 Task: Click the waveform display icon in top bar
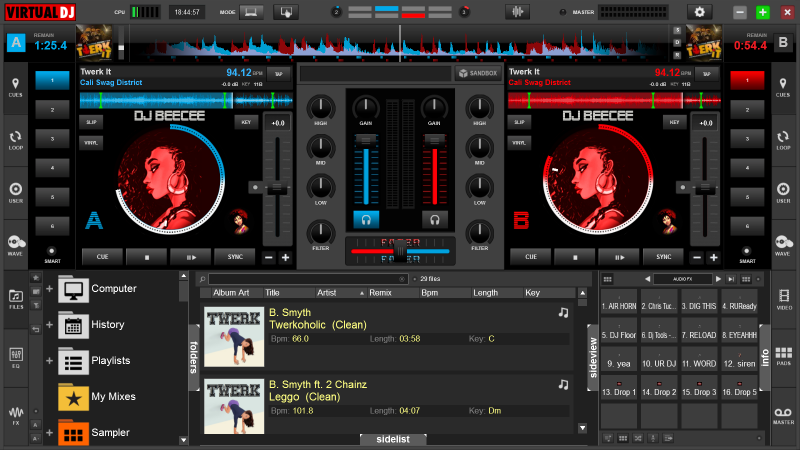click(x=517, y=12)
